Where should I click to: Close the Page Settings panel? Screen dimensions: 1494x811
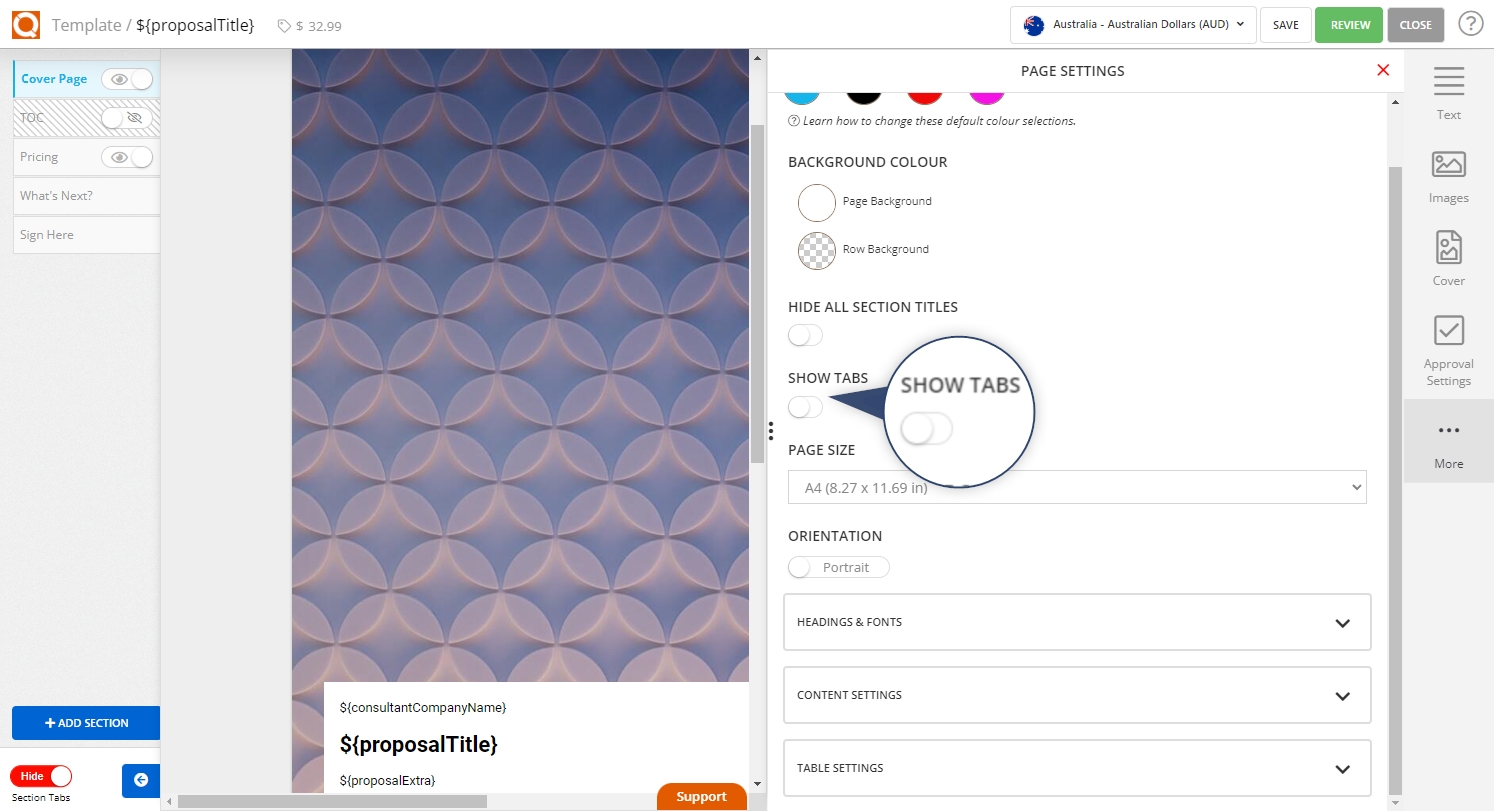pos(1383,70)
